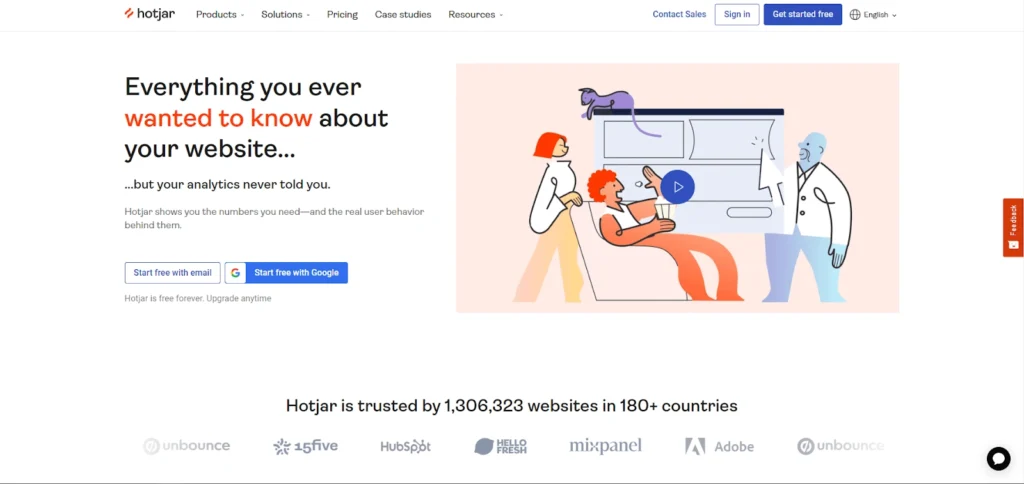
Task: Open Case studies in the navigation
Action: click(403, 14)
